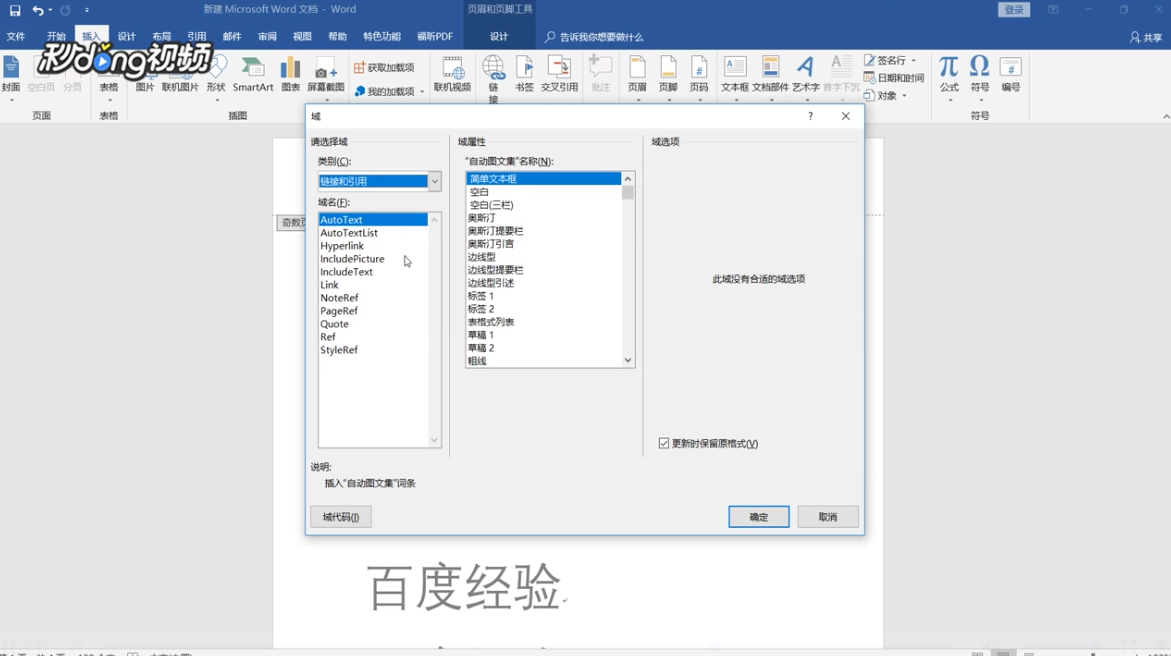Click the Login (登录) button

(1014, 10)
